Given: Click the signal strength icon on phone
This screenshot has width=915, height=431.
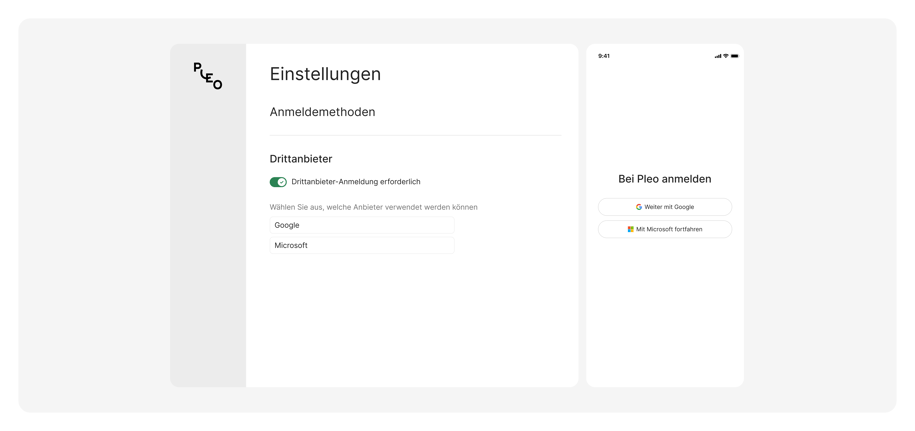Looking at the screenshot, I should click(718, 56).
